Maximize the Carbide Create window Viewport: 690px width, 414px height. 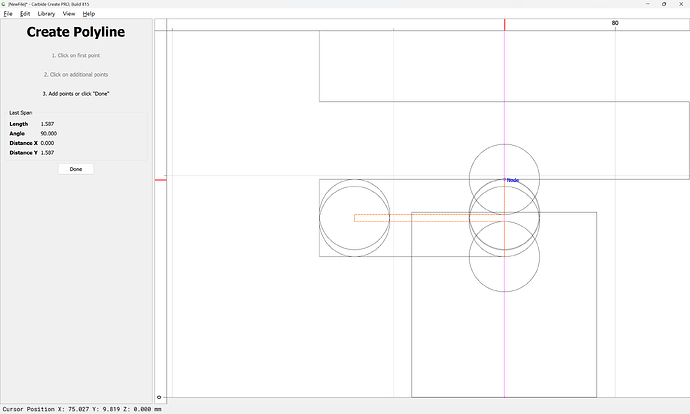(664, 4)
